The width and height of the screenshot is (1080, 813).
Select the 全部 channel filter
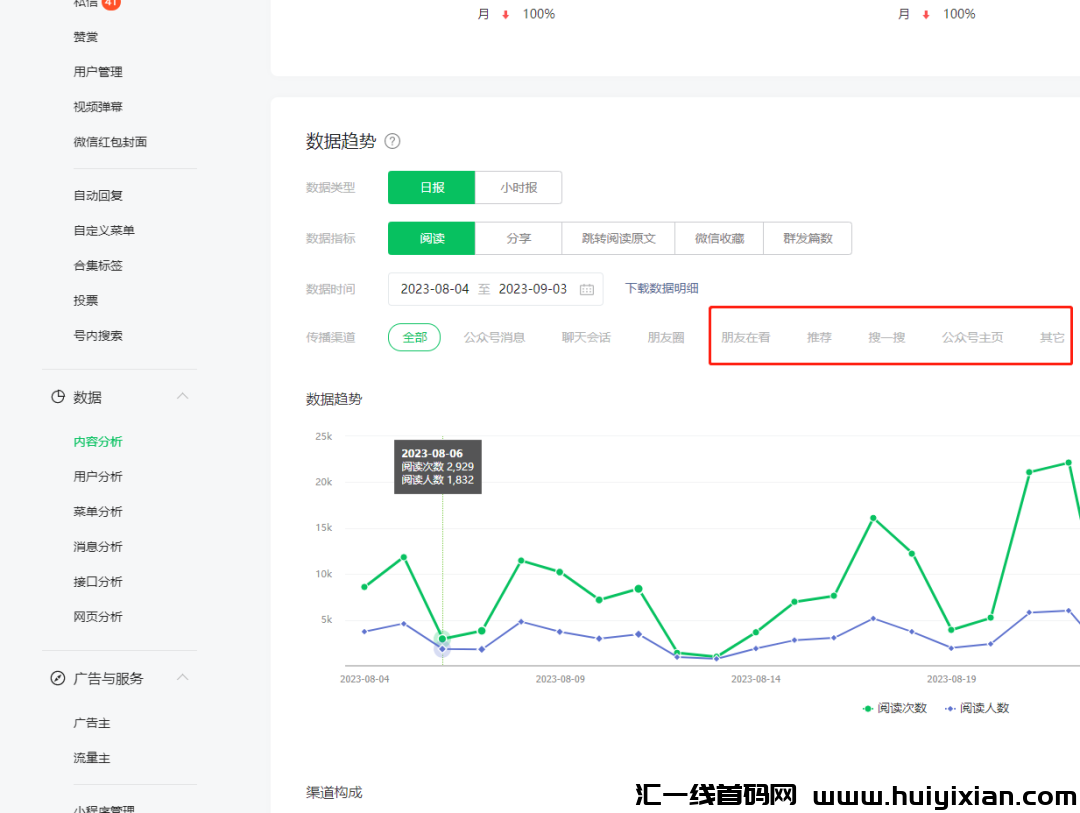click(x=415, y=338)
